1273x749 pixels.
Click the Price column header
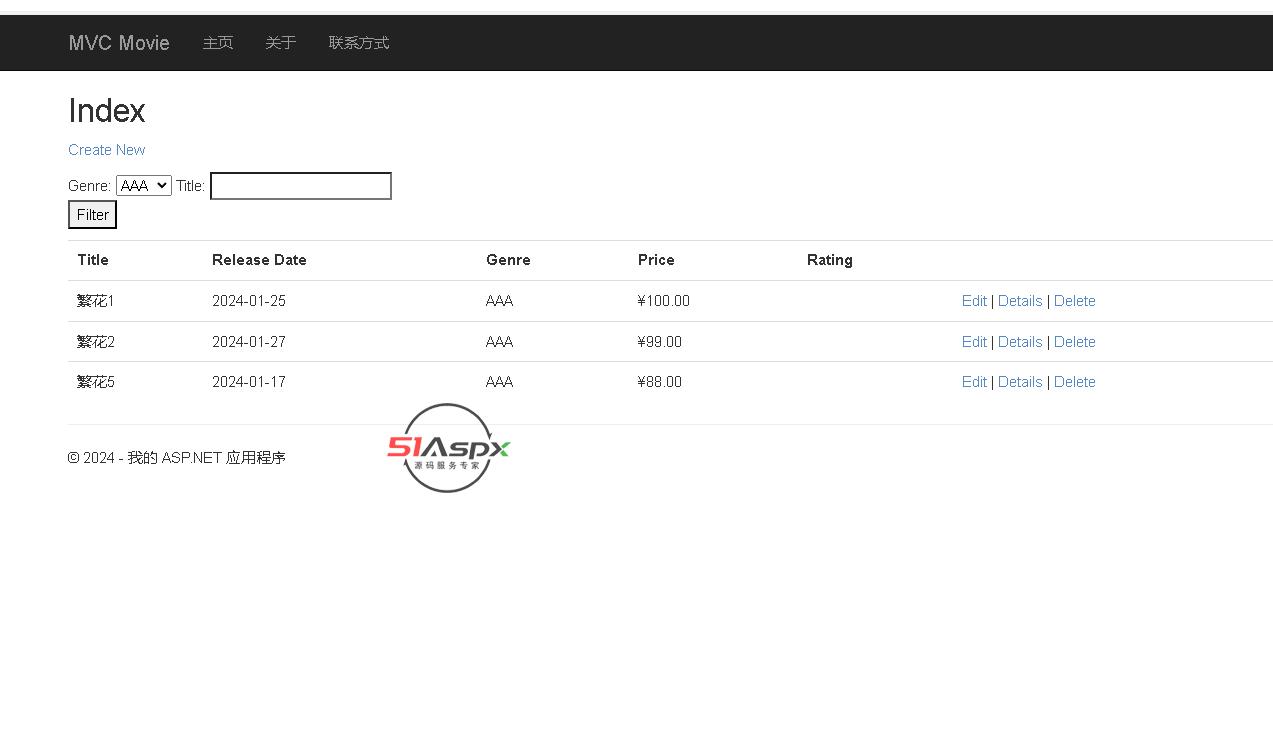(656, 260)
